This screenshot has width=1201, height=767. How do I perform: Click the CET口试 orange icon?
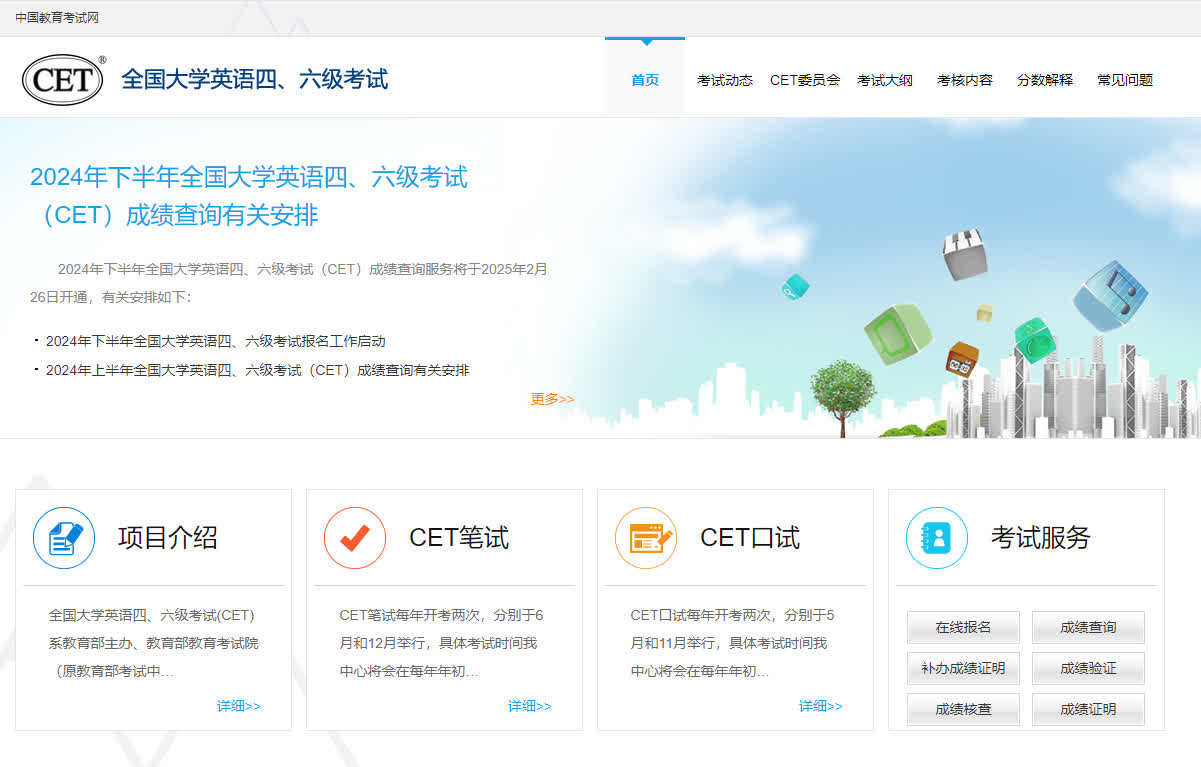[x=646, y=538]
